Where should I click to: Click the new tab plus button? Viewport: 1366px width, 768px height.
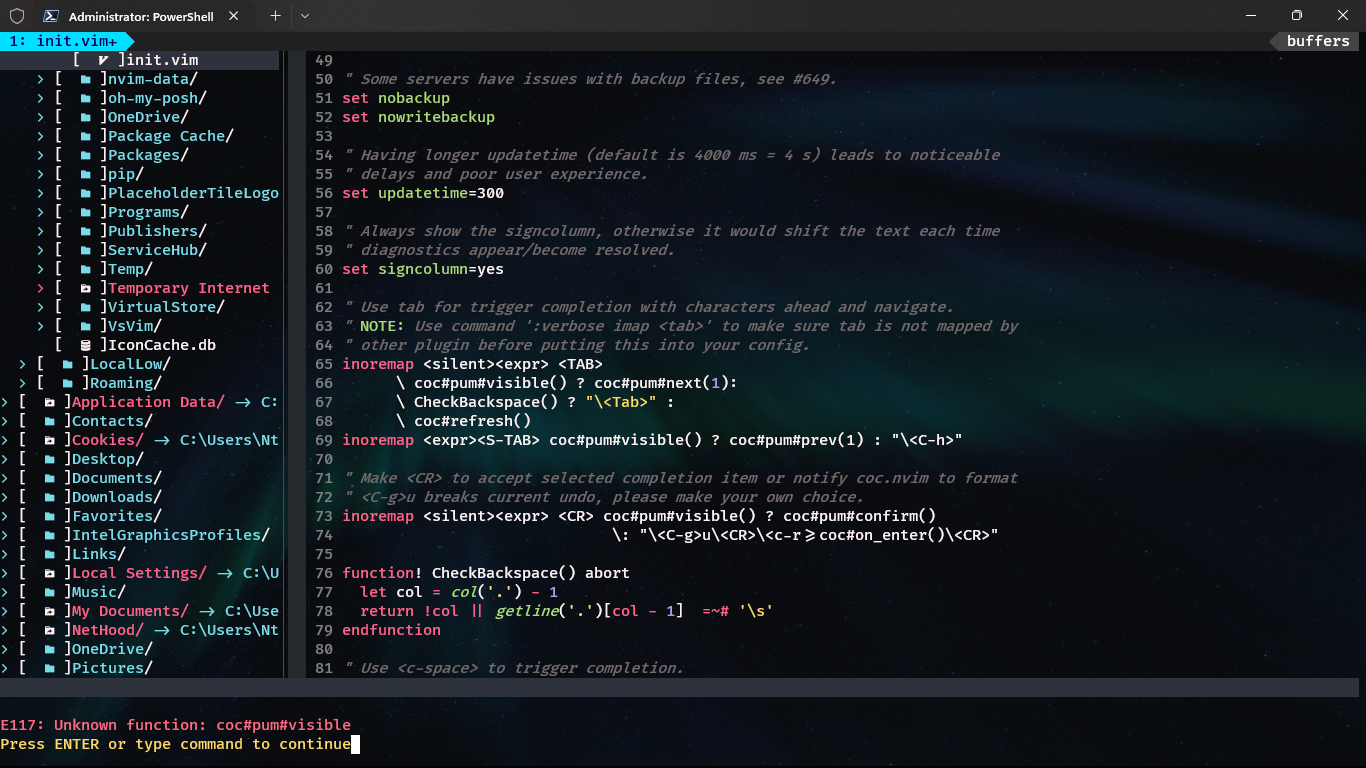[274, 16]
